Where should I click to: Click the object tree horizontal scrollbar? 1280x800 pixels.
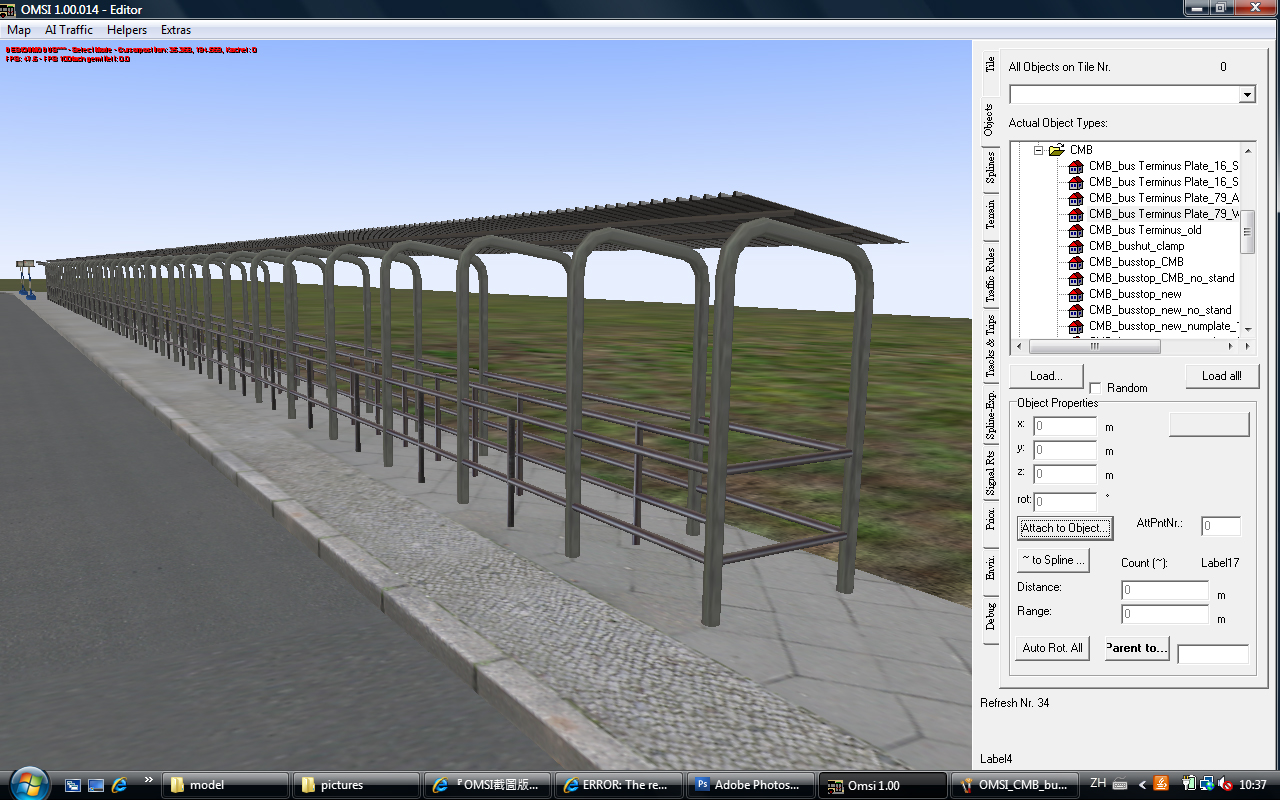(1094, 347)
